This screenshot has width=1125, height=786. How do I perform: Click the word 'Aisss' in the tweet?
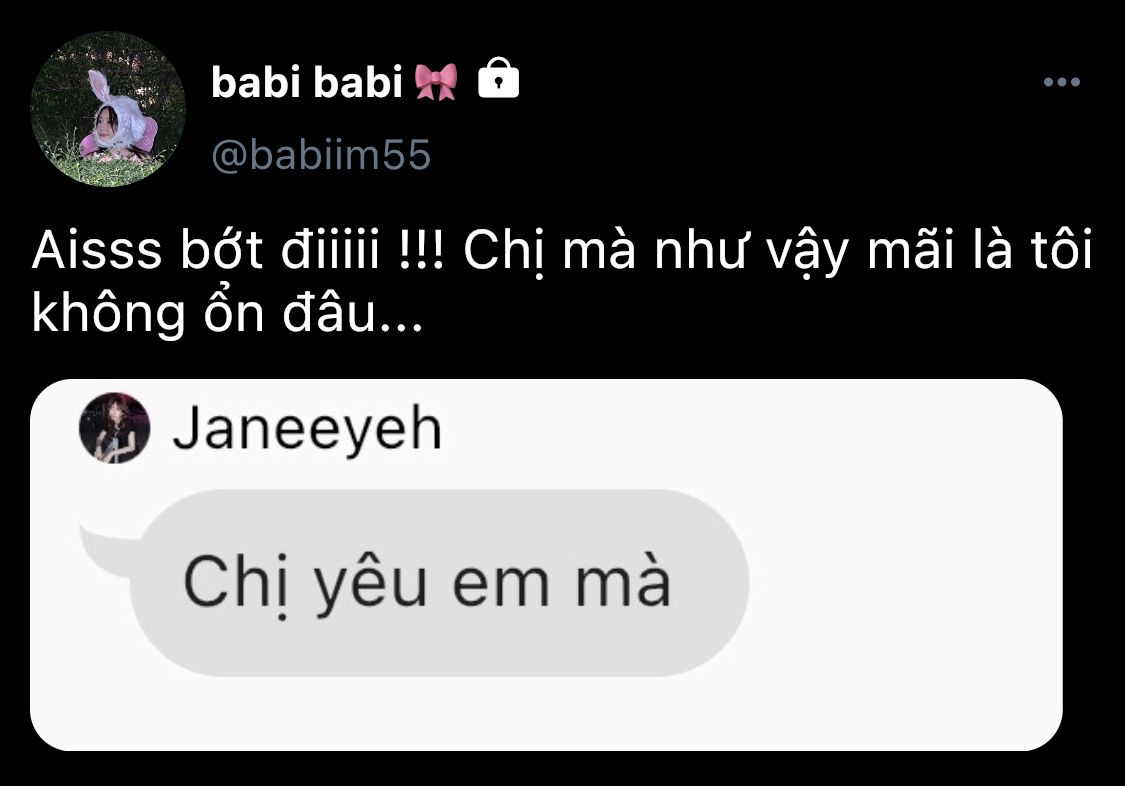(97, 250)
